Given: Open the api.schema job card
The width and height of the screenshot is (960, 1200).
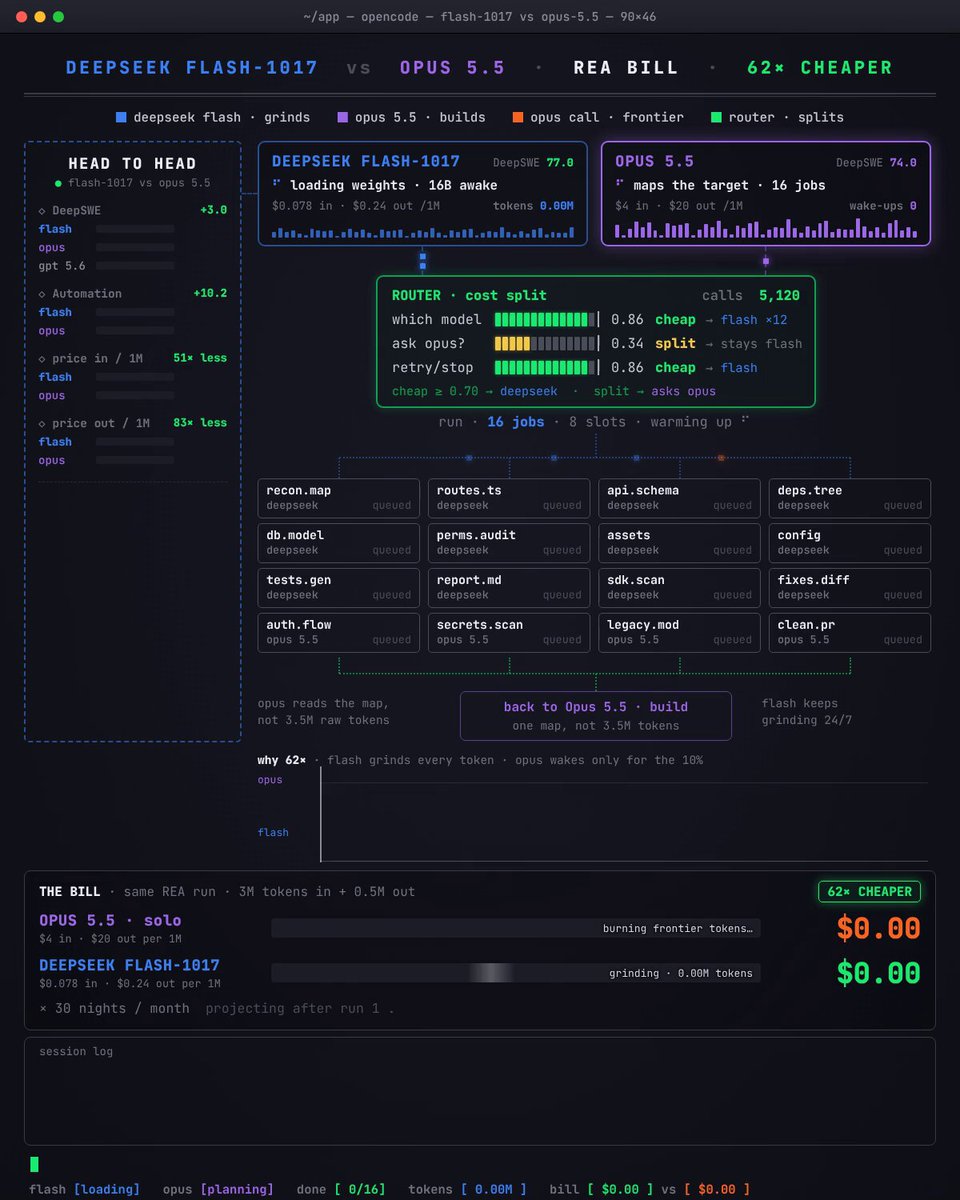Looking at the screenshot, I should pos(680,497).
